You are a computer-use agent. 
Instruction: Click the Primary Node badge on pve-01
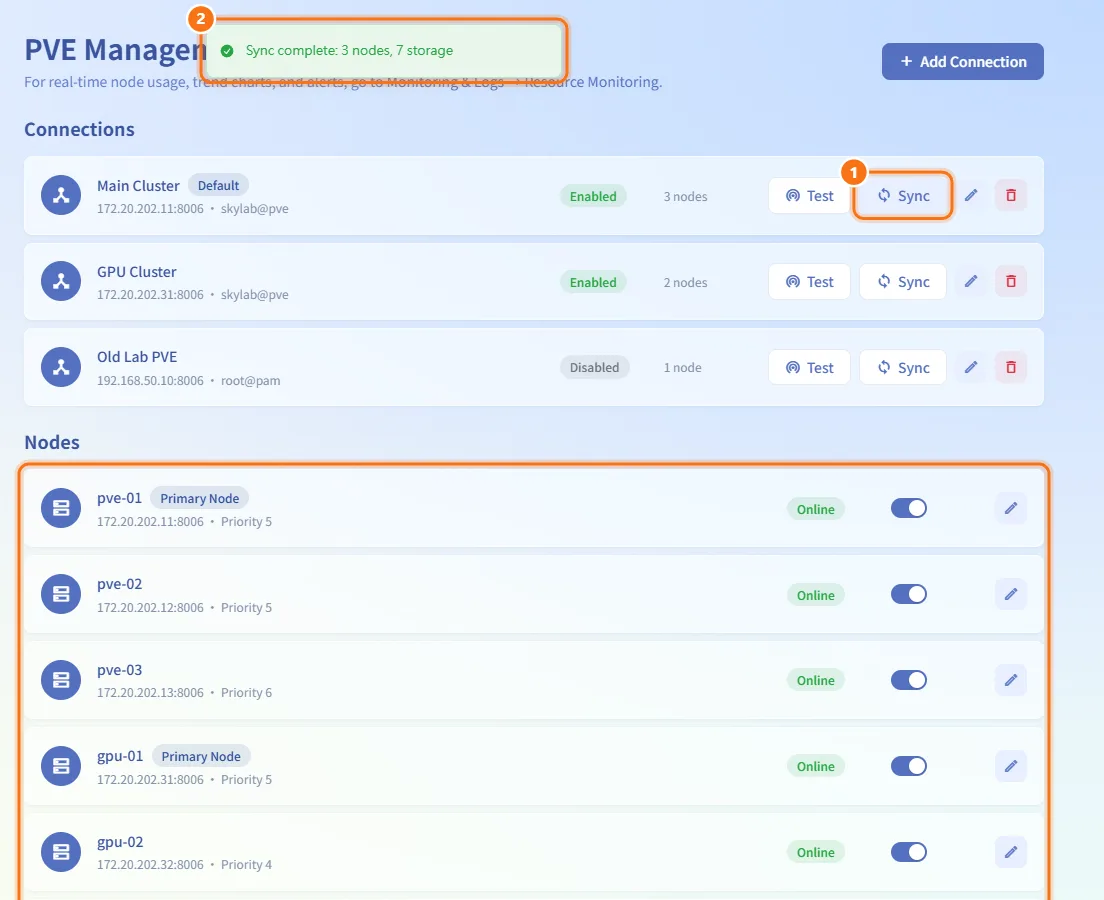point(199,499)
